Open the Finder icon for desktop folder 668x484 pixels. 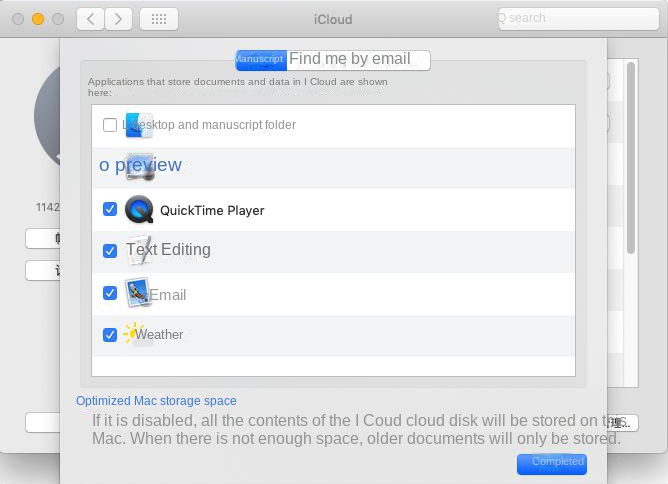click(139, 125)
